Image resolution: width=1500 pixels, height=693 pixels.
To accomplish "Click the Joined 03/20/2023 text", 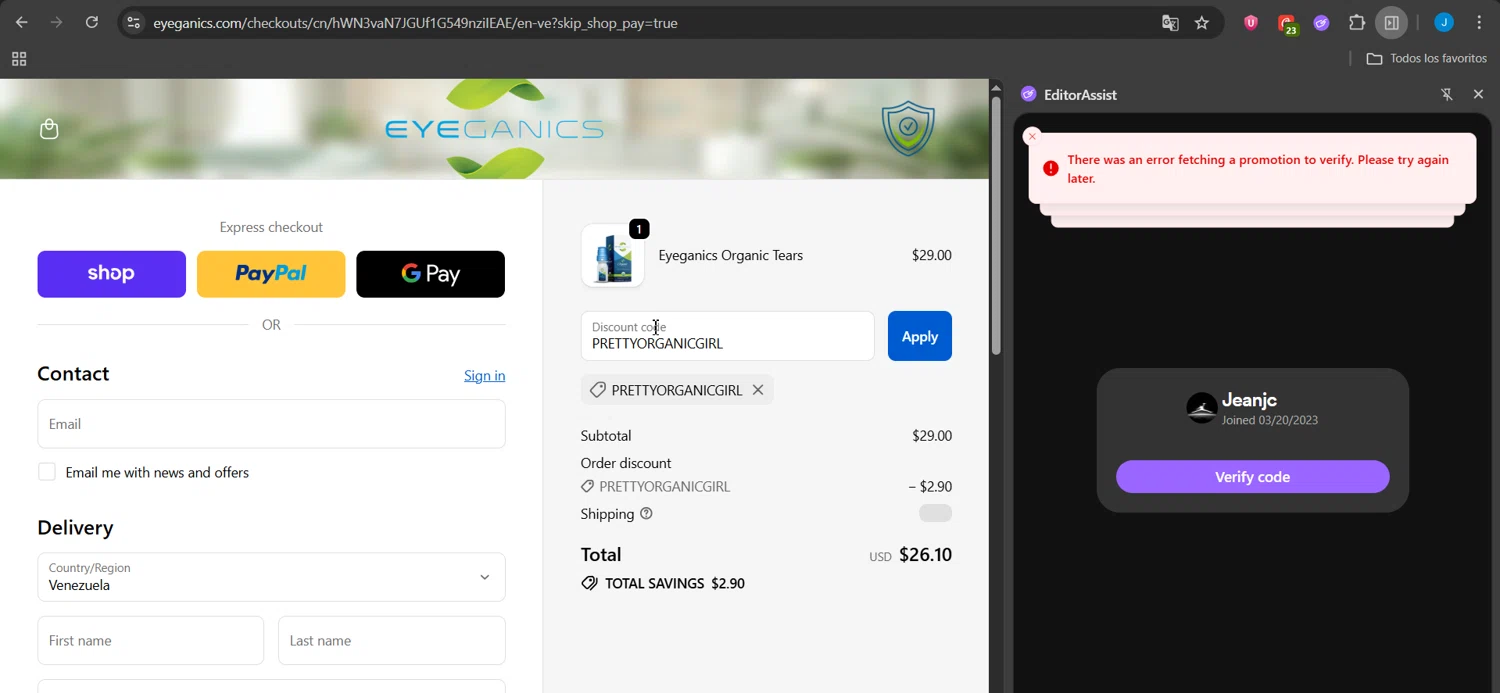I will [1270, 420].
